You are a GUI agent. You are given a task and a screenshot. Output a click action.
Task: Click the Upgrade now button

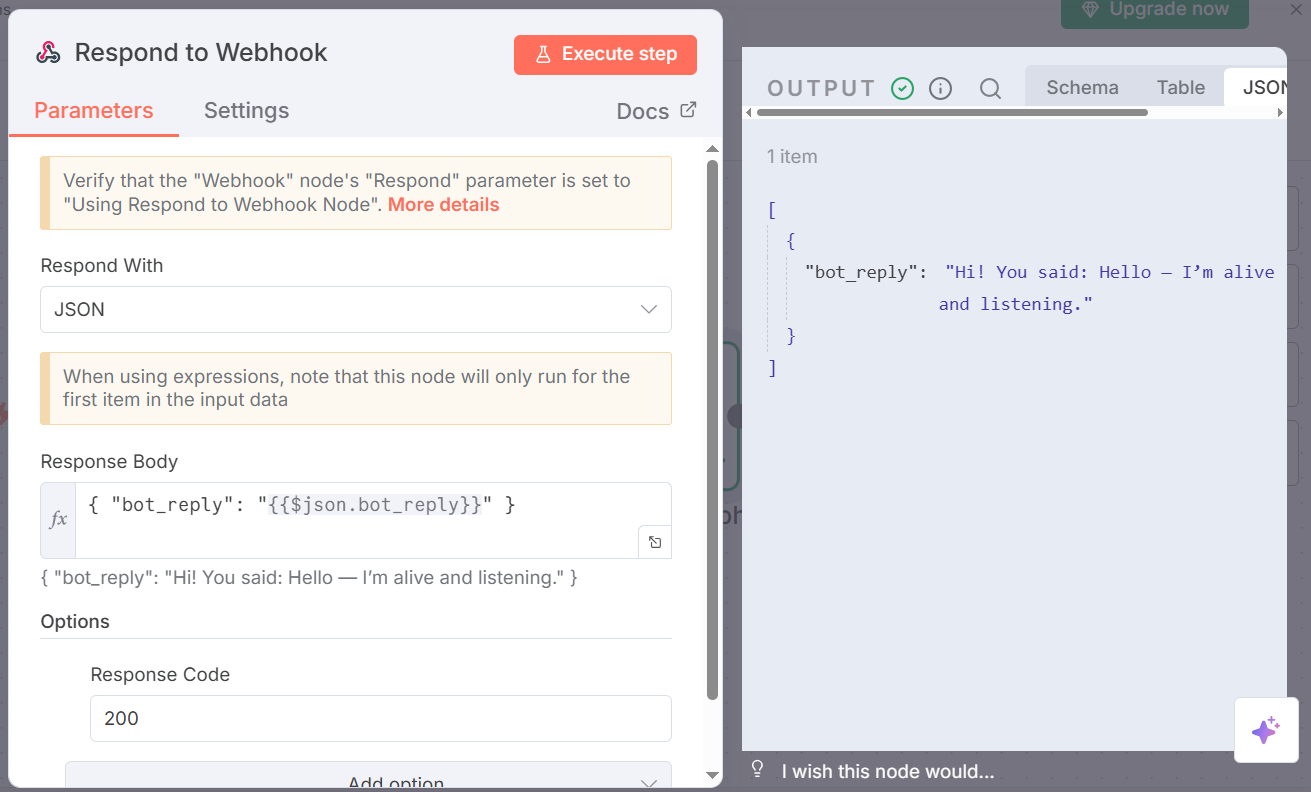click(x=1154, y=10)
